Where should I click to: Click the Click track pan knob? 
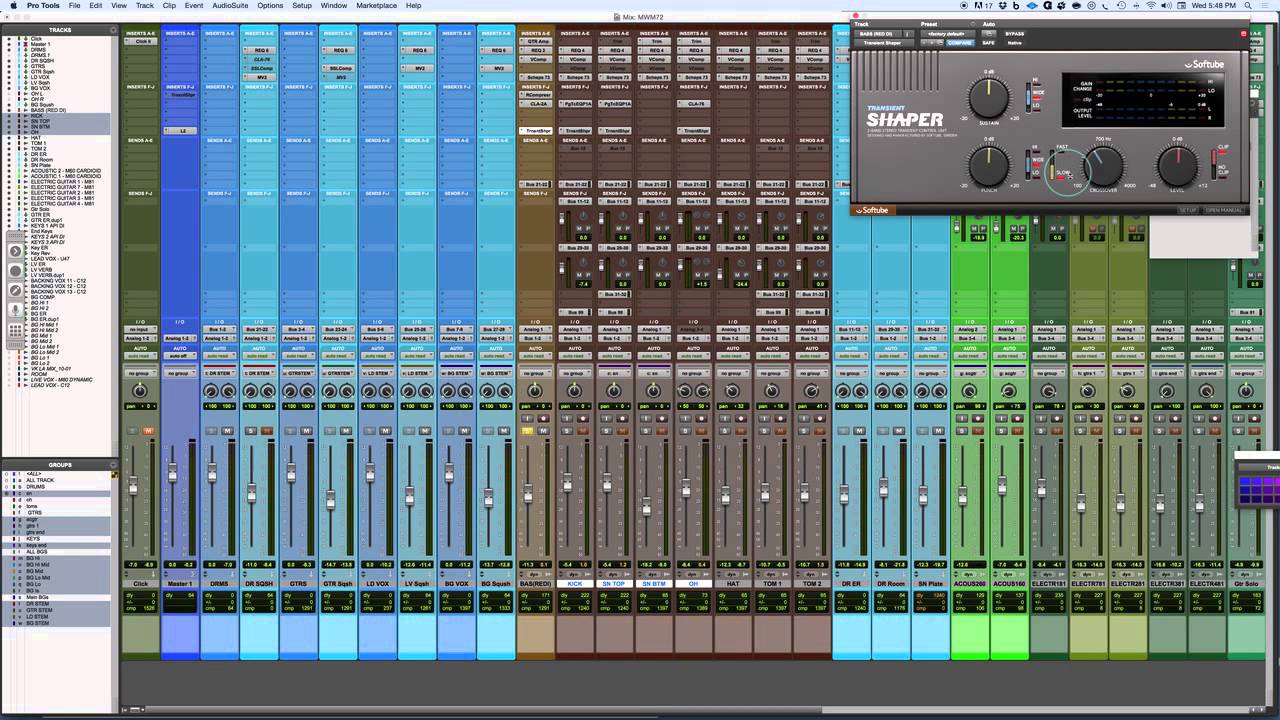pyautogui.click(x=140, y=391)
